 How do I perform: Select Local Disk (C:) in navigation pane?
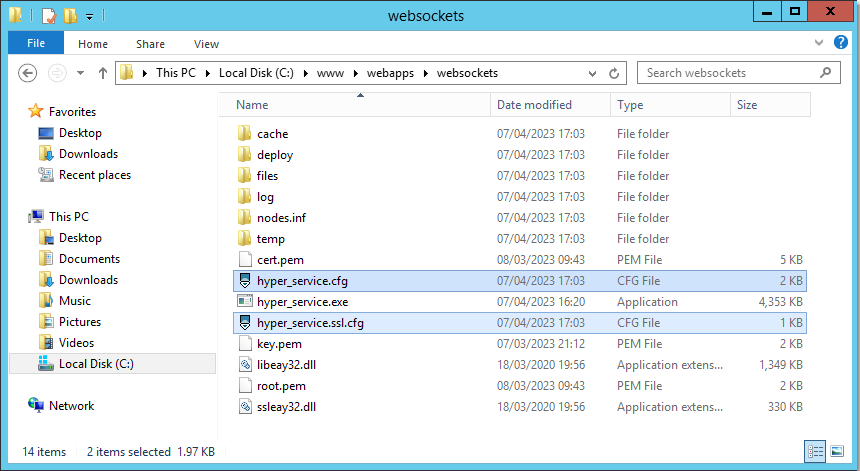coord(96,364)
